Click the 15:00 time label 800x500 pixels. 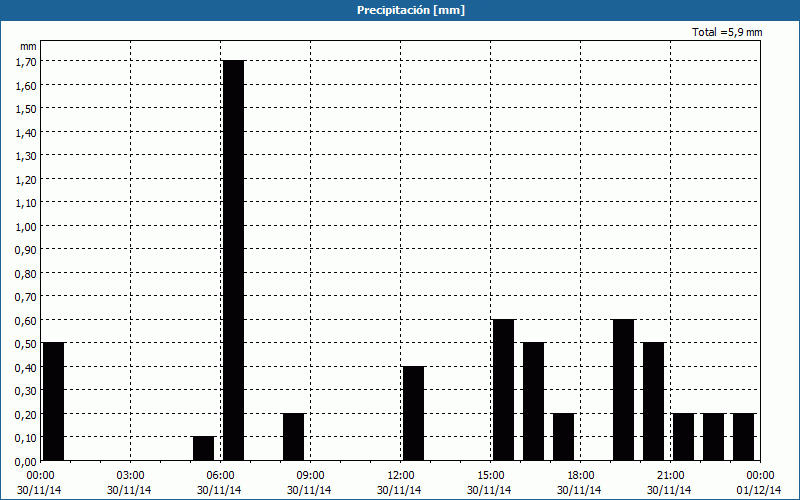point(490,476)
